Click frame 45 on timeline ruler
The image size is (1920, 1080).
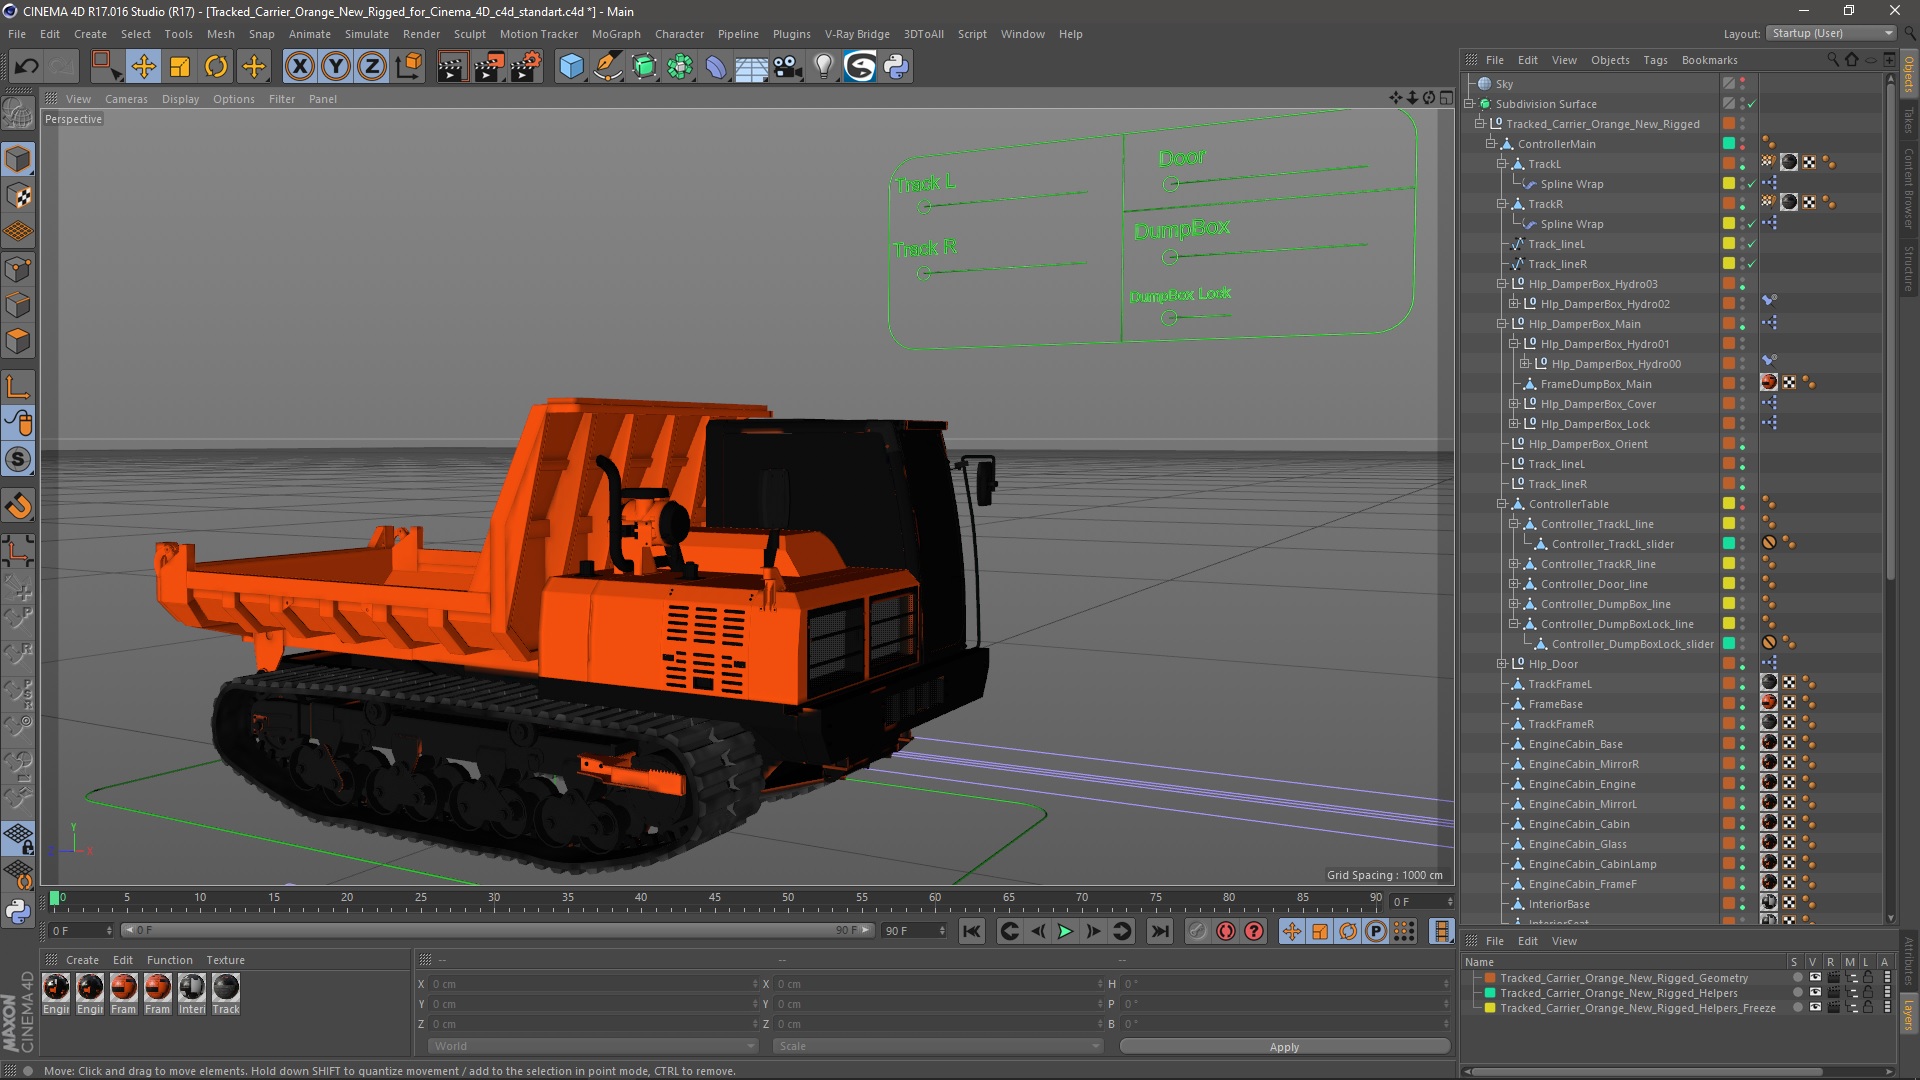714,899
